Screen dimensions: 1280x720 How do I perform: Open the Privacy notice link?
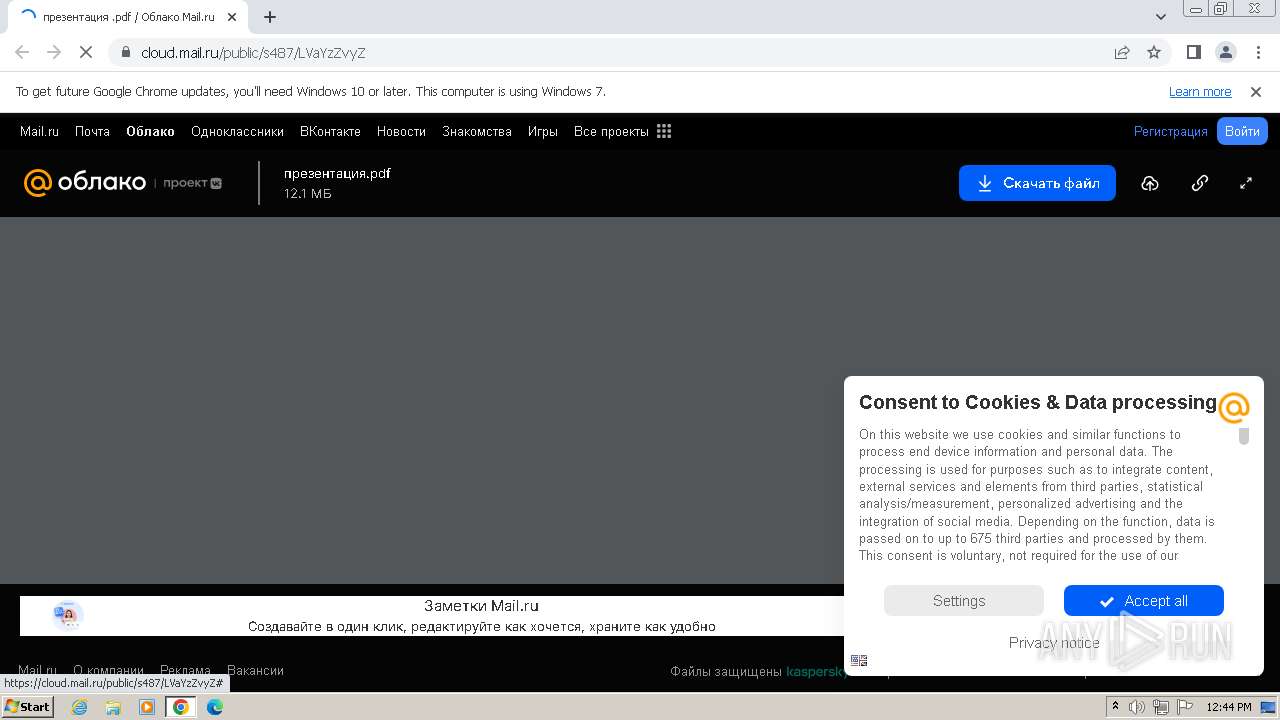(x=1054, y=643)
